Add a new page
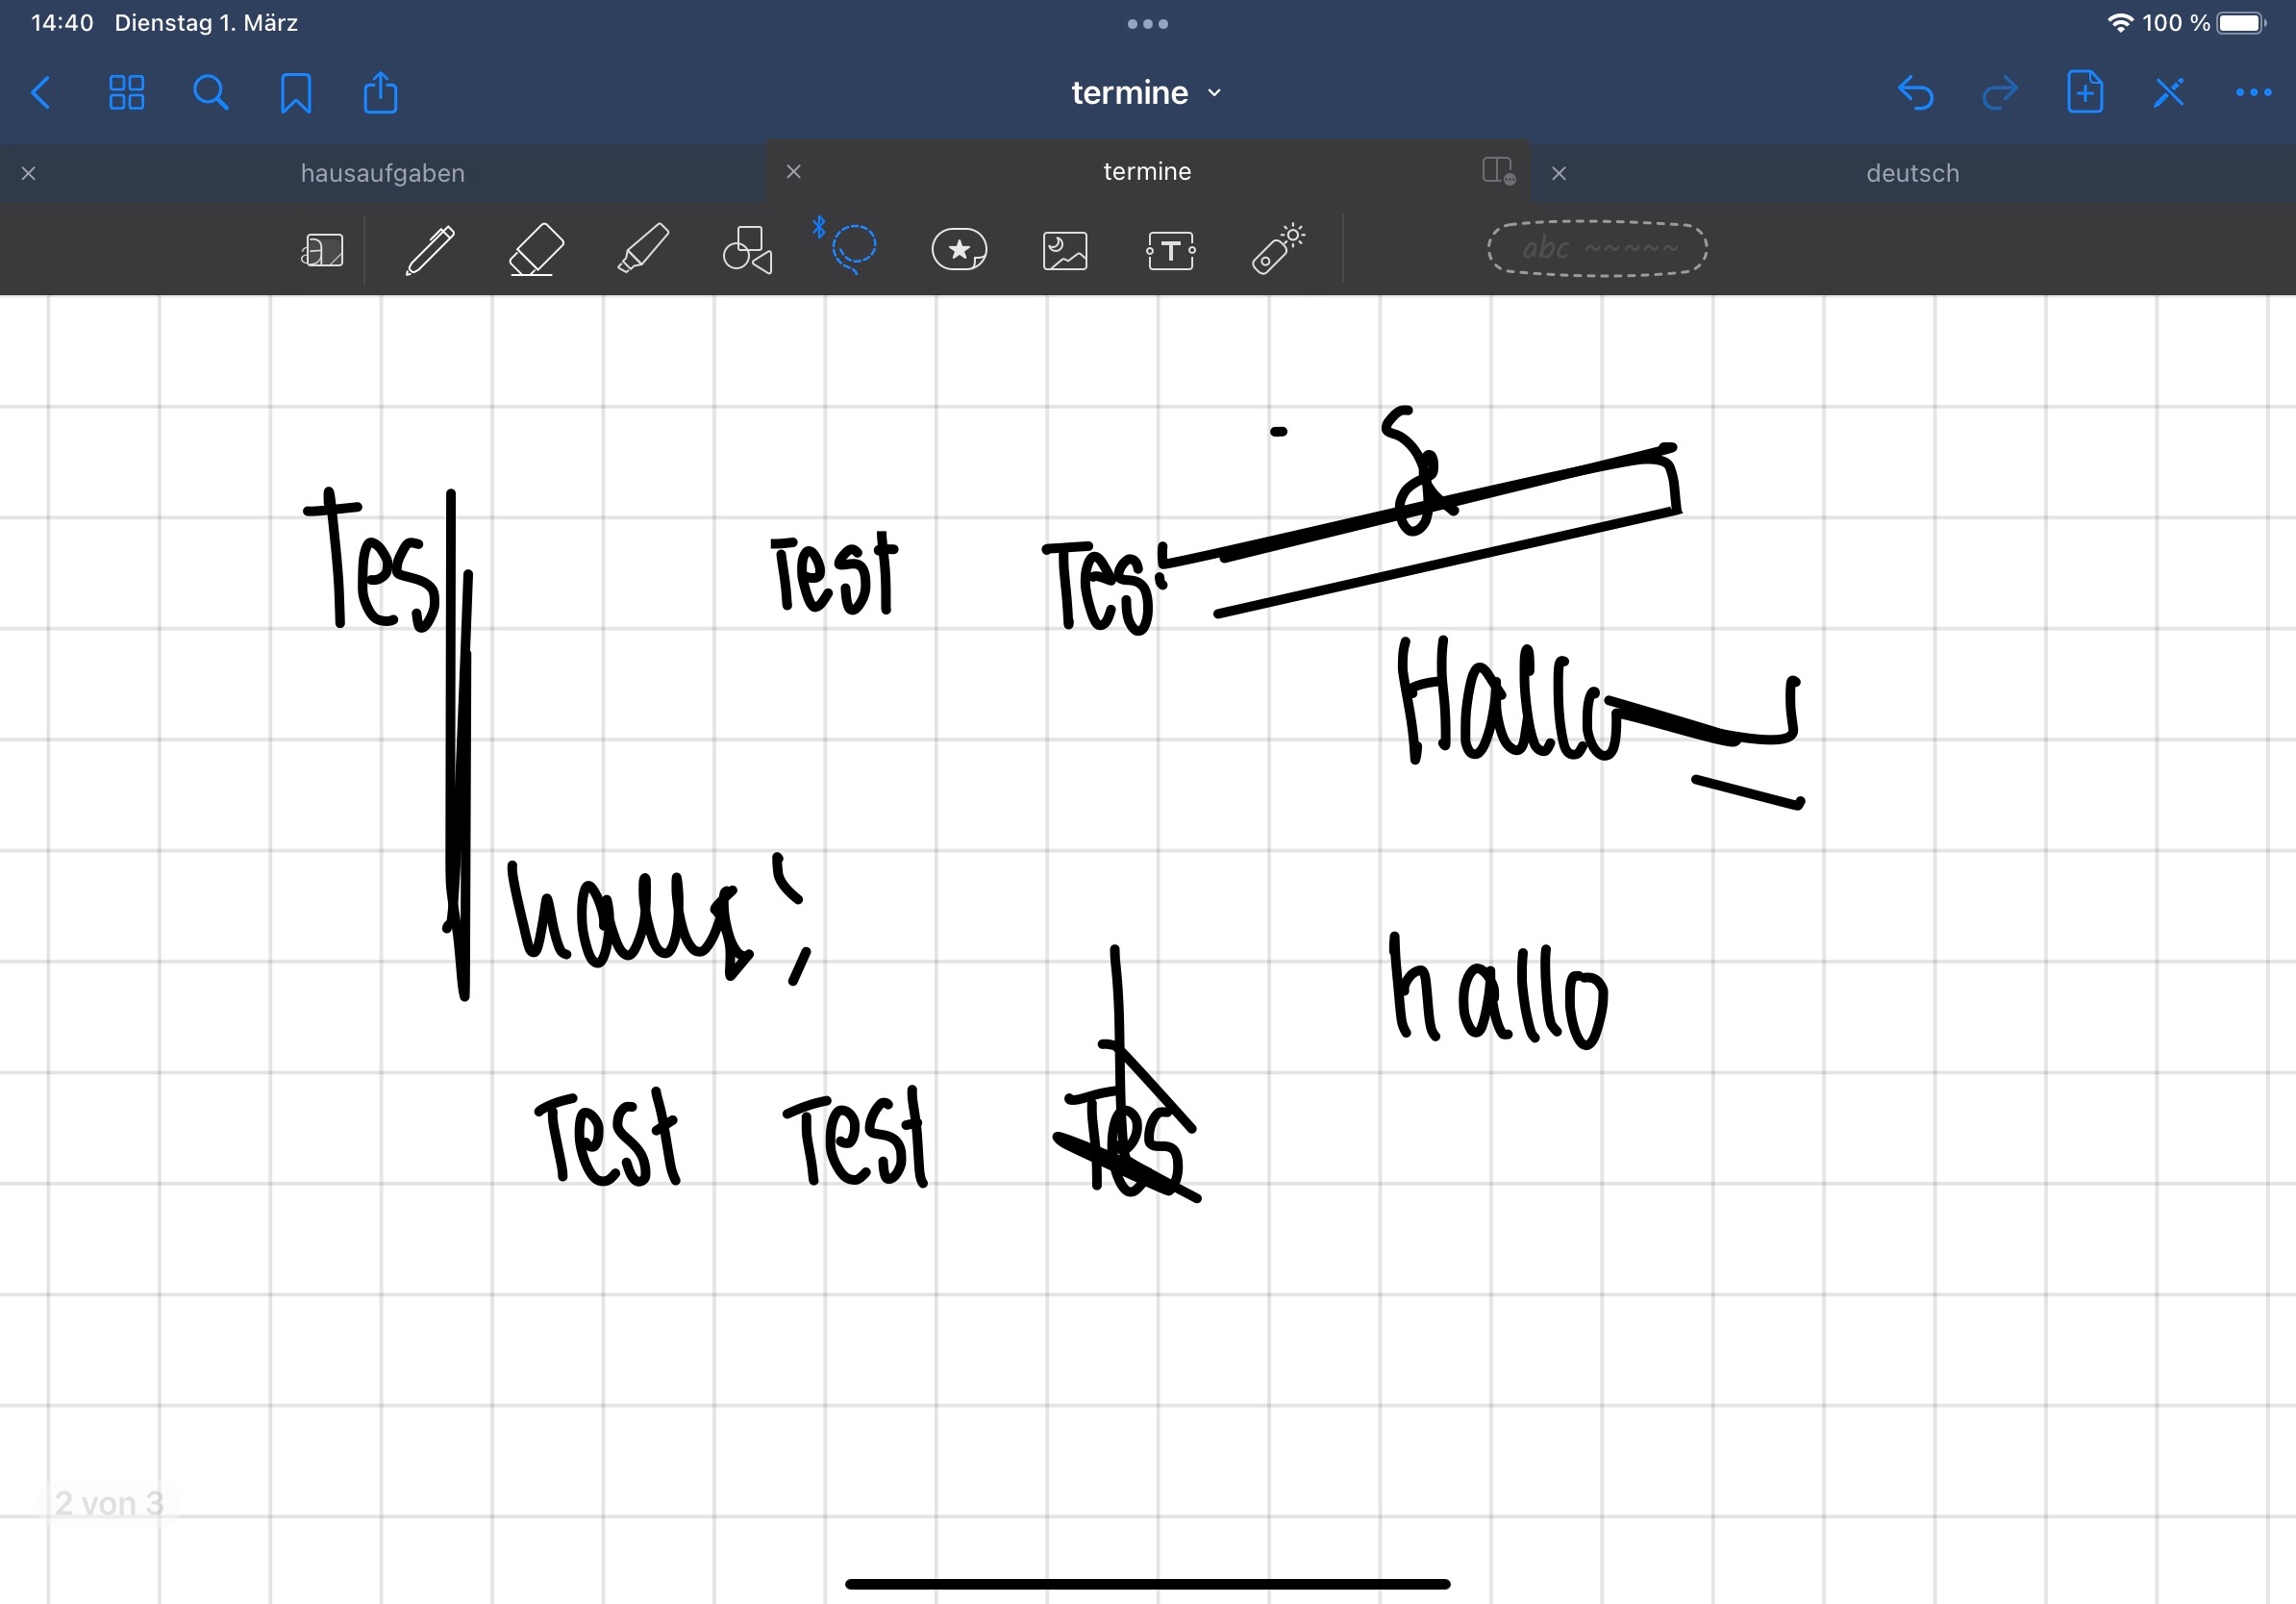This screenshot has width=2296, height=1604. point(2084,93)
